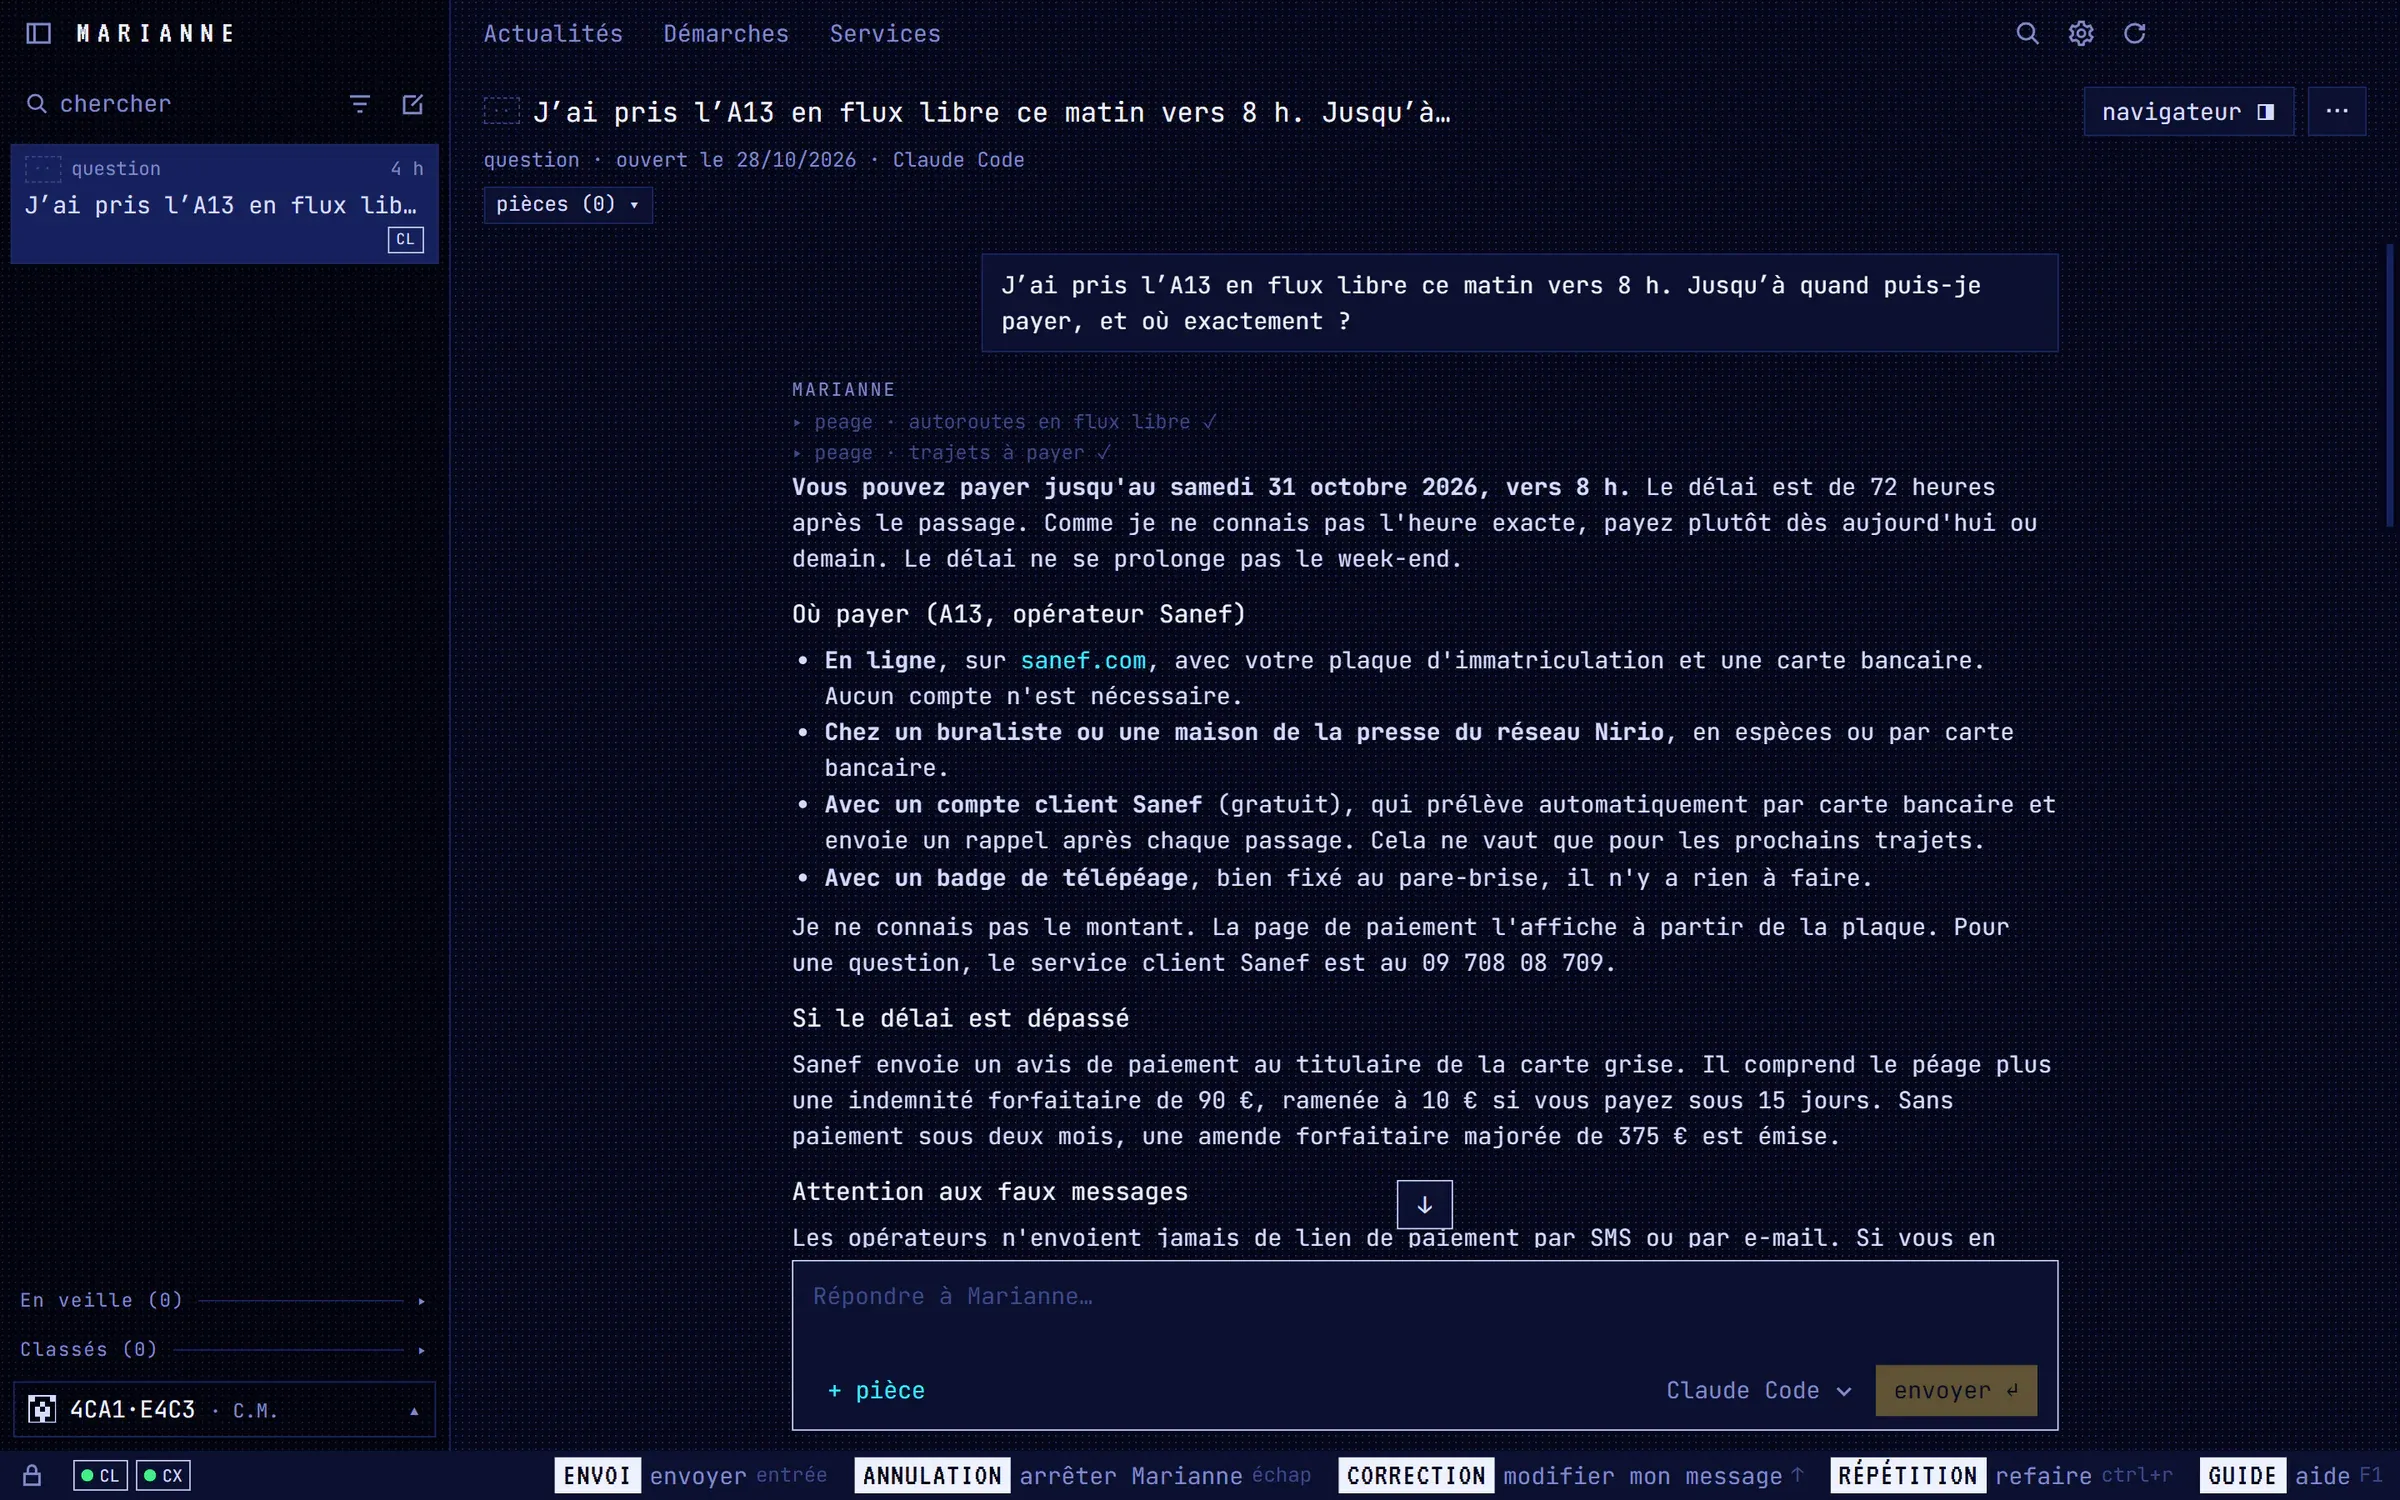Expand the pièces (0) dropdown
2400x1500 pixels.
click(x=568, y=204)
